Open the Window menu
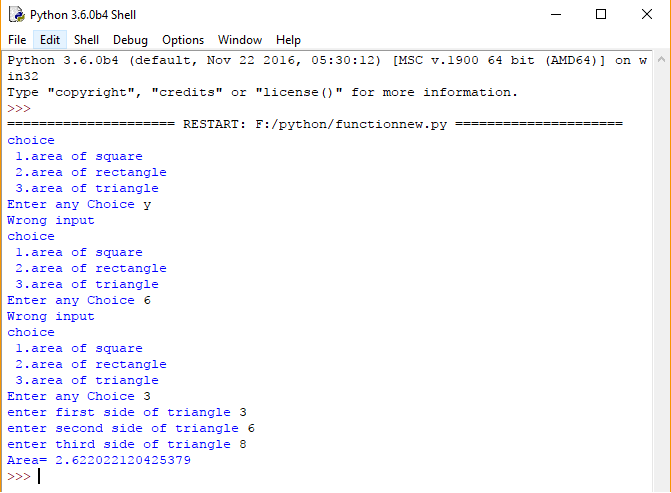671x493 pixels. coord(240,40)
